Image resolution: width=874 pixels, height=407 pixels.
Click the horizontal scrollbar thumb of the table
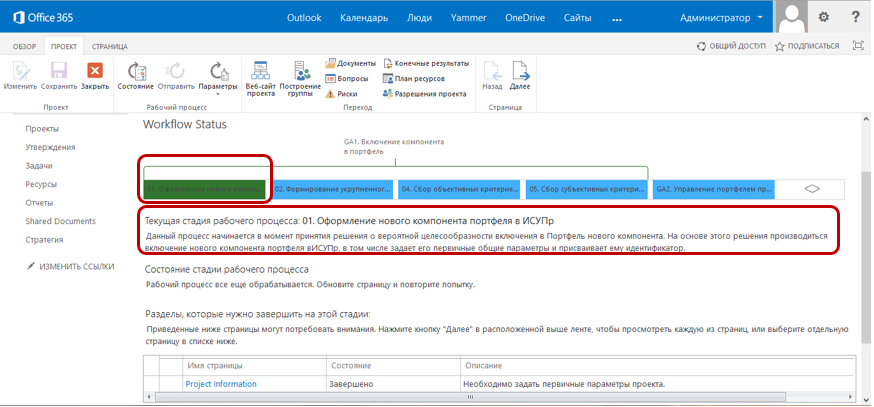pyautogui.click(x=470, y=396)
